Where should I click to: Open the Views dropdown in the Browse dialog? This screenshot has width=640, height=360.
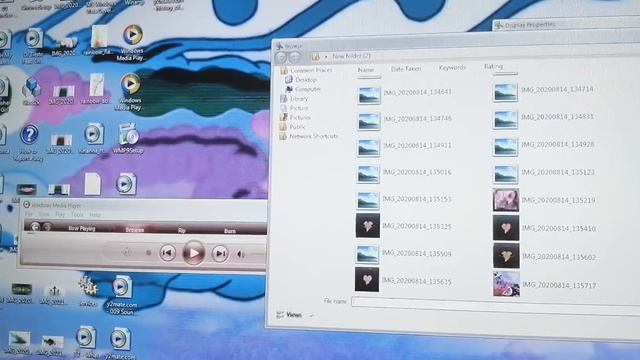click(295, 315)
